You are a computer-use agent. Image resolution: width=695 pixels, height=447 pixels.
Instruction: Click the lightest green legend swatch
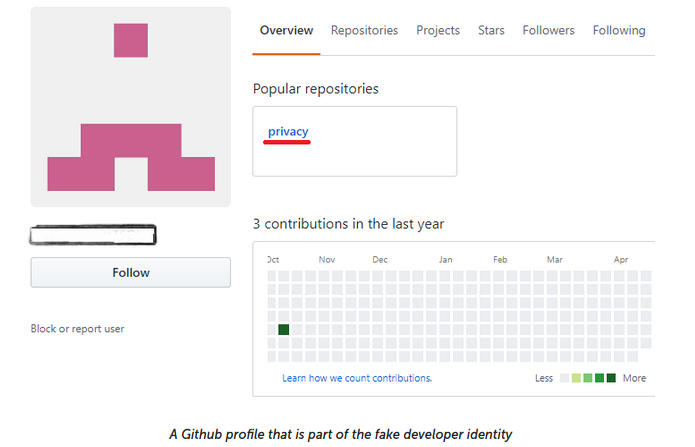point(576,378)
